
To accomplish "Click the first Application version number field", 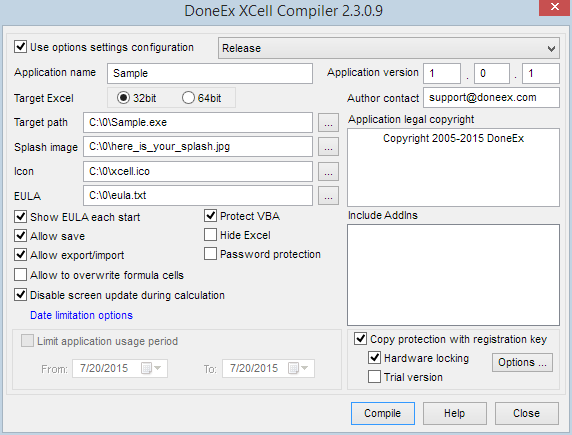I will coord(442,73).
